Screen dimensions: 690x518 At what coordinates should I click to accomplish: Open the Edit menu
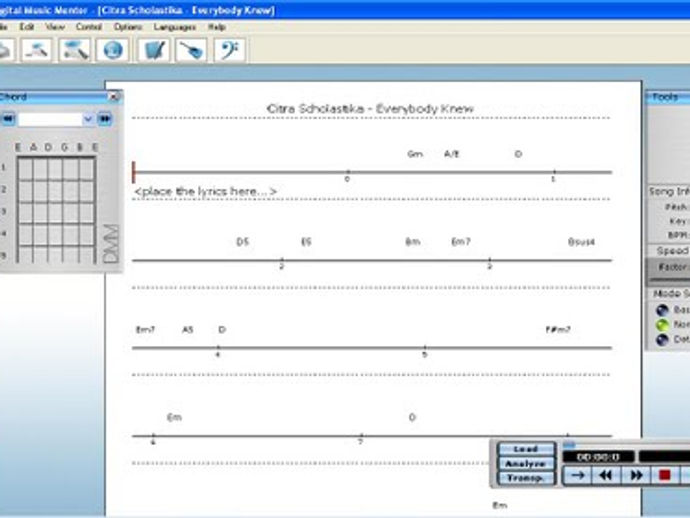[26, 27]
